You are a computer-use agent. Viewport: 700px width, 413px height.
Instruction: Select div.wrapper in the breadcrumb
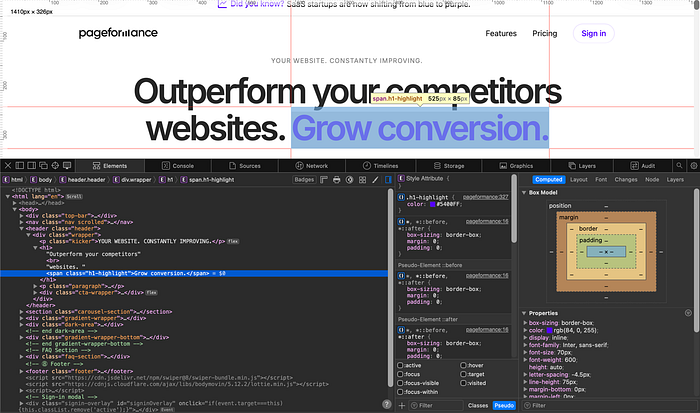[x=133, y=179]
